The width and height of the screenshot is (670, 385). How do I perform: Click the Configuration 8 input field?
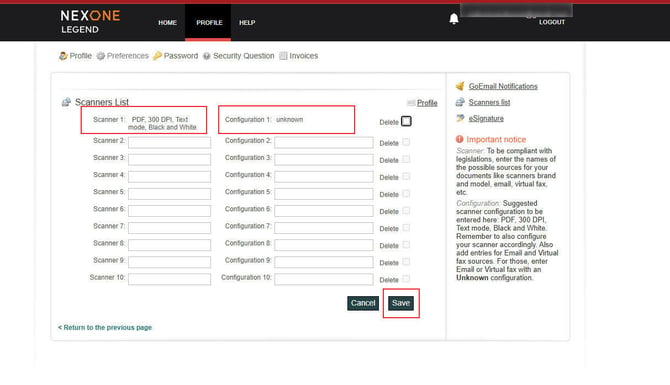click(x=323, y=245)
